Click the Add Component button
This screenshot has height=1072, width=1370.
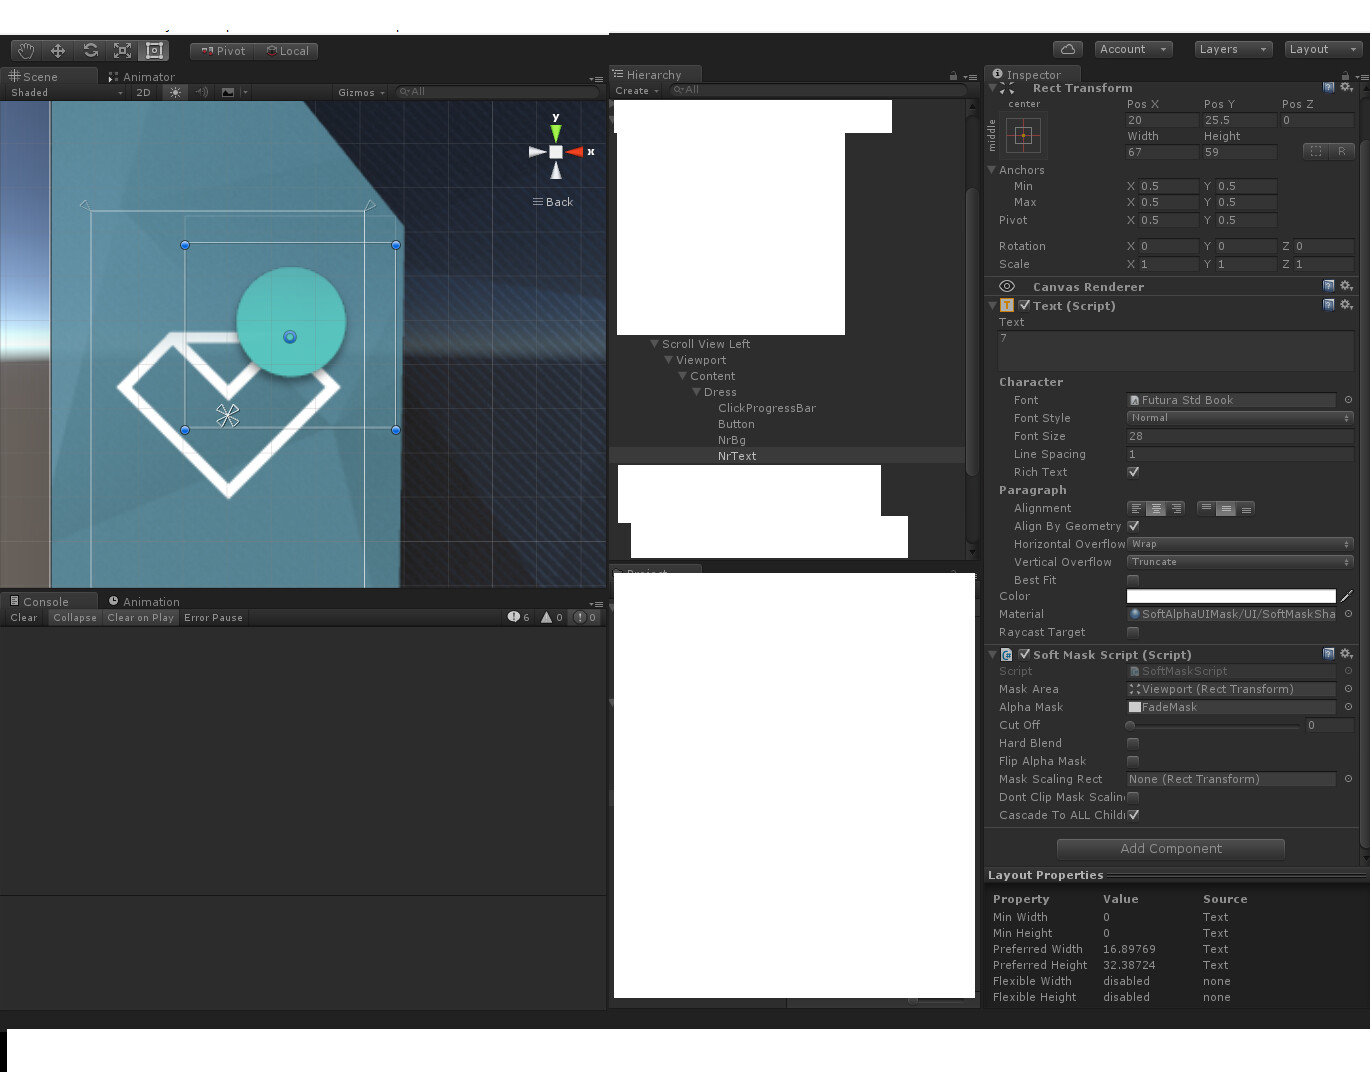click(1170, 848)
